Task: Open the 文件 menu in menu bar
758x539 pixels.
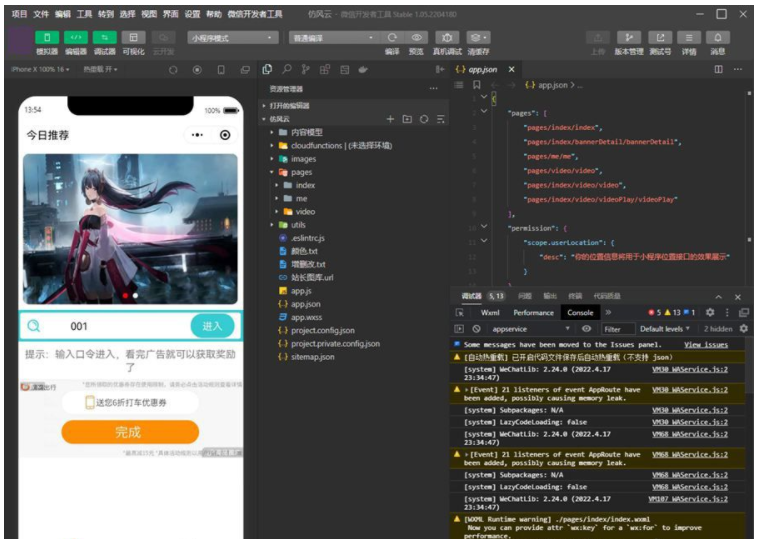Action: (41, 14)
